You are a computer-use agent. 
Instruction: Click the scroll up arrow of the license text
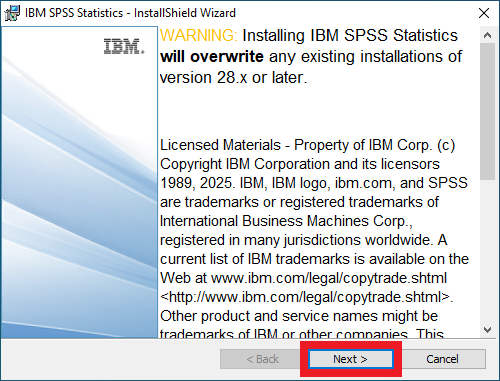coord(487,35)
